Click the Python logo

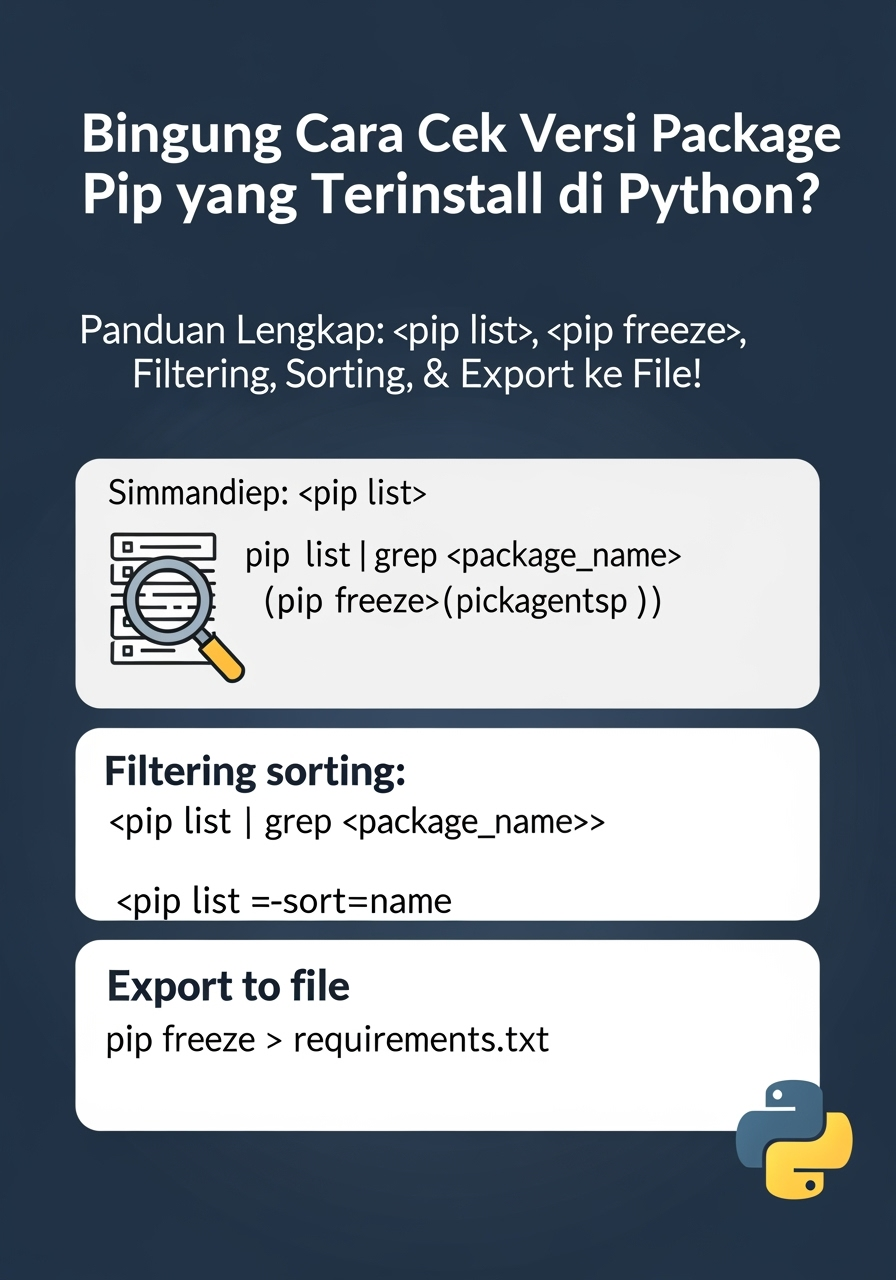coord(794,1138)
